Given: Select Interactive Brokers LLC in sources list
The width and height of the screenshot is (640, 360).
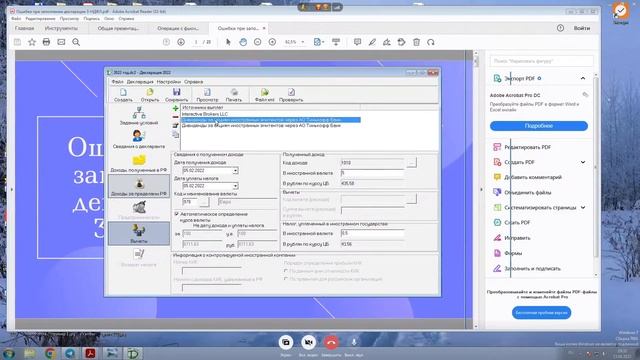Looking at the screenshot, I should pos(205,114).
